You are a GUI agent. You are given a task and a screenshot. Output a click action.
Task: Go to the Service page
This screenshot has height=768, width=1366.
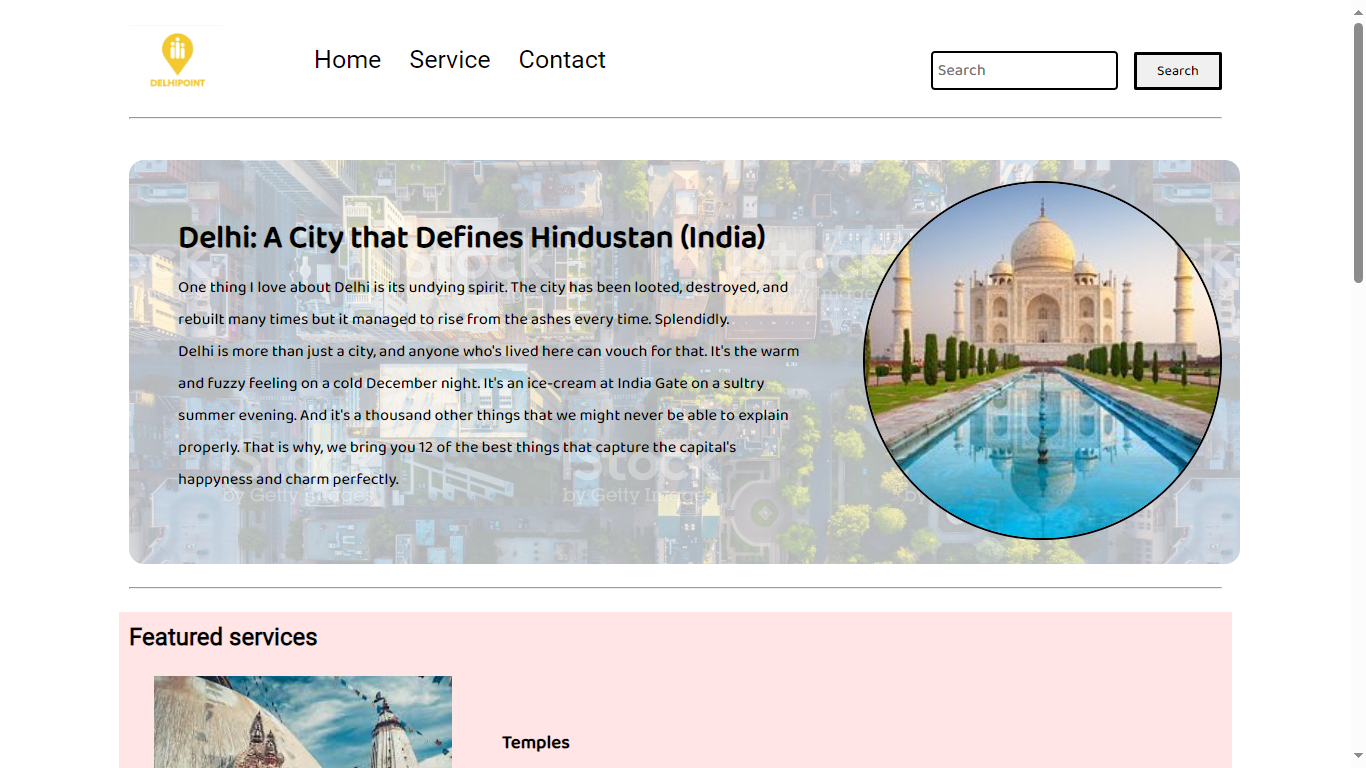coord(449,60)
